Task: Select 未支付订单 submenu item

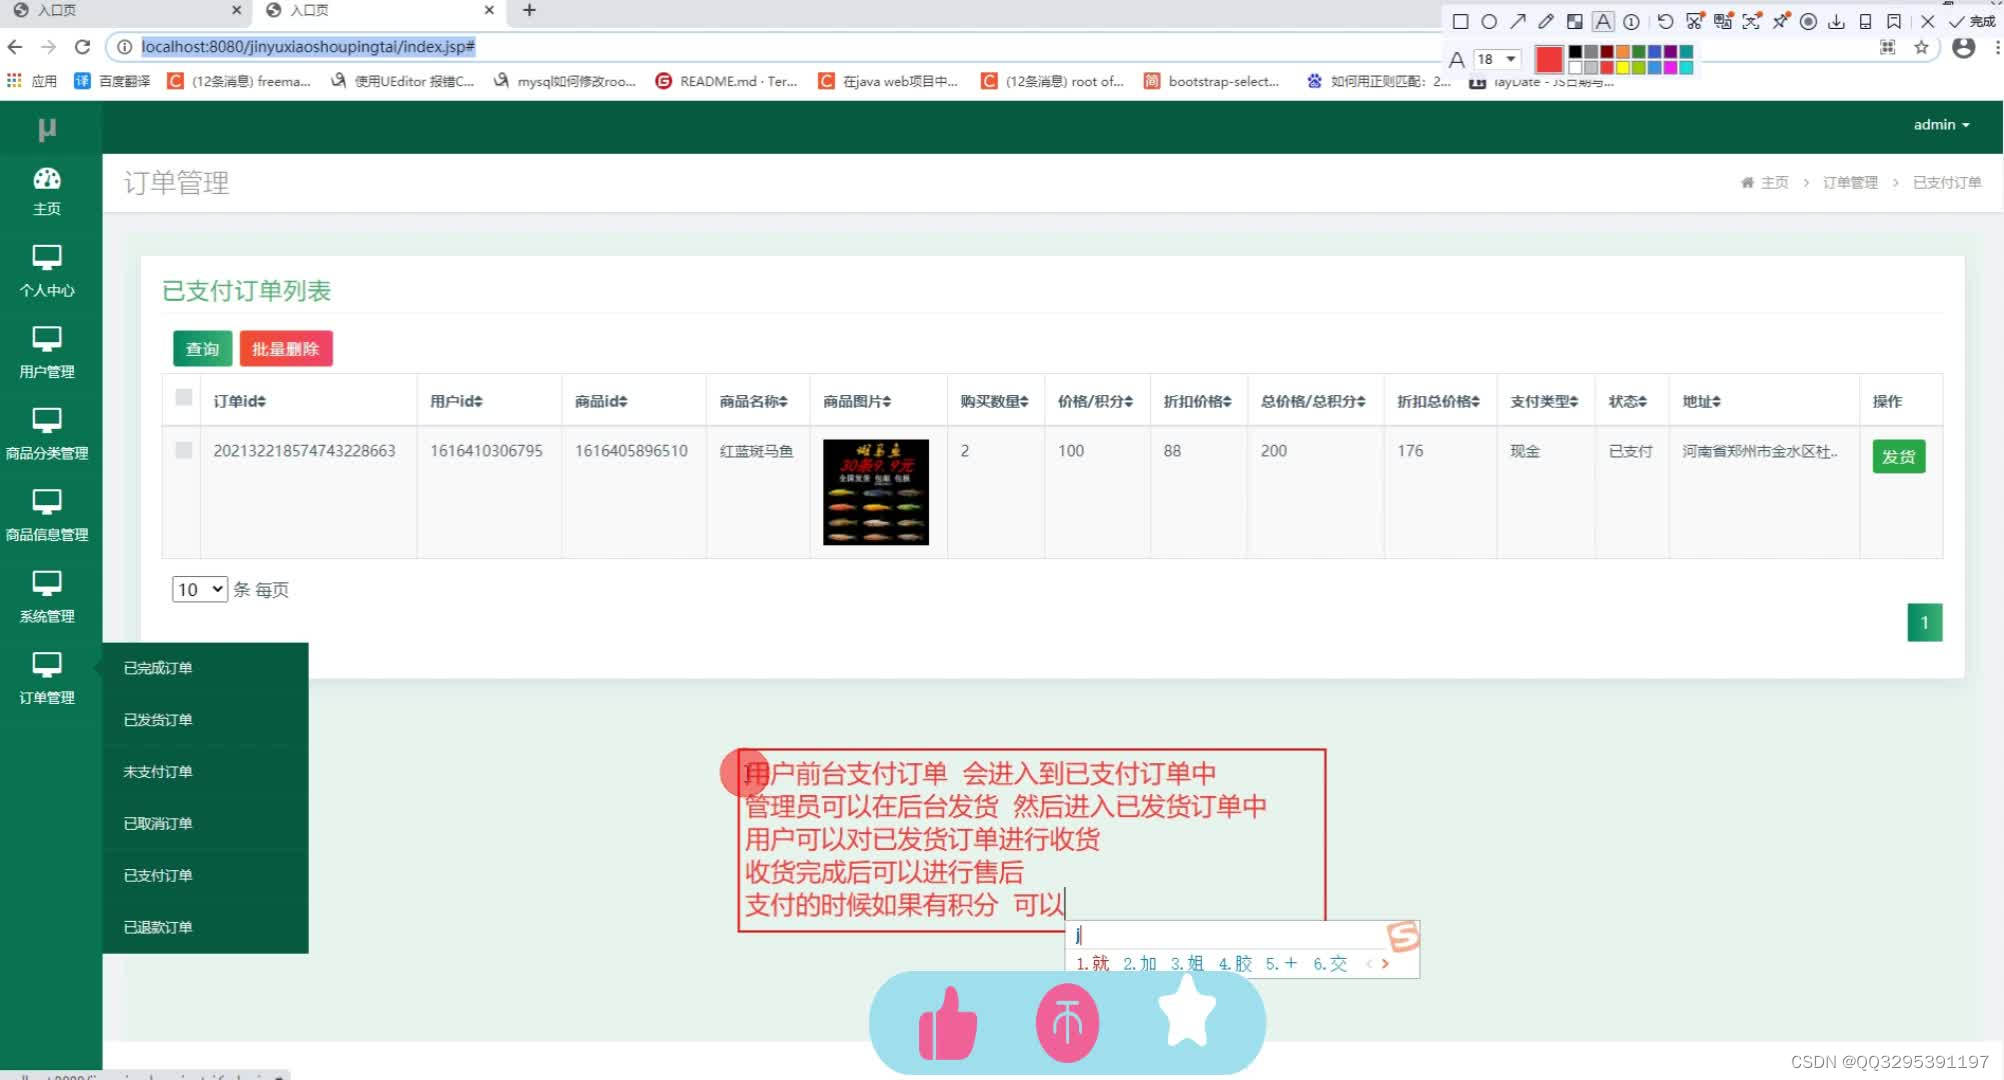Action: point(205,772)
